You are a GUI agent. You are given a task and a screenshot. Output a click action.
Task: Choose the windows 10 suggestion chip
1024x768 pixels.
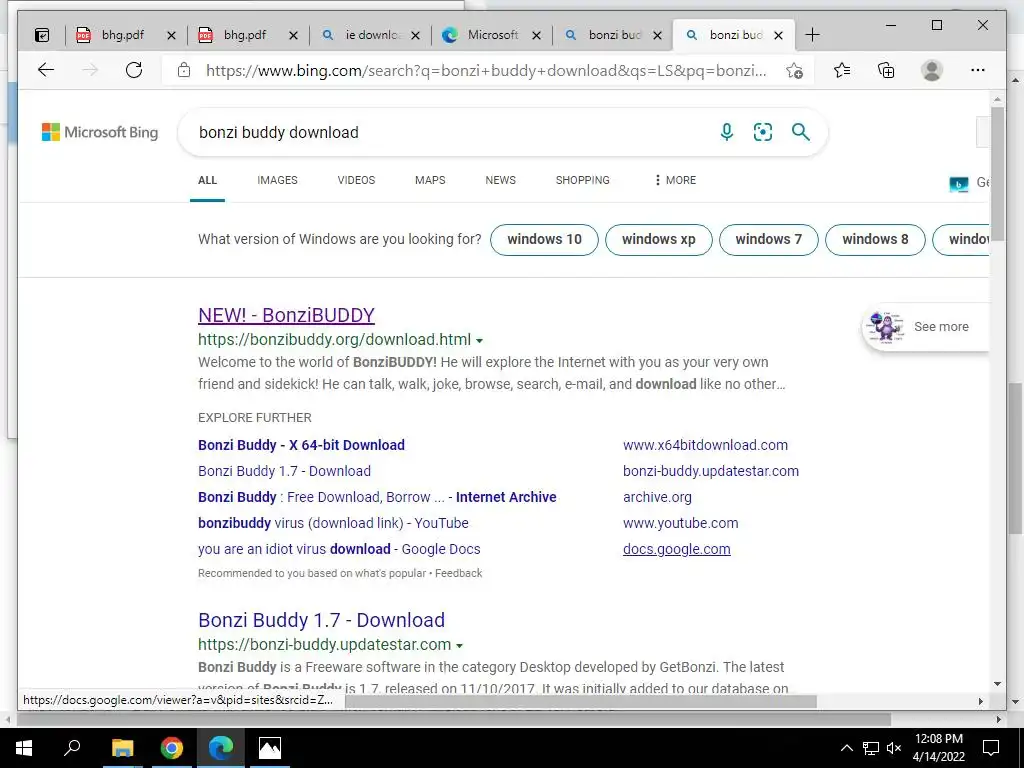pos(544,239)
